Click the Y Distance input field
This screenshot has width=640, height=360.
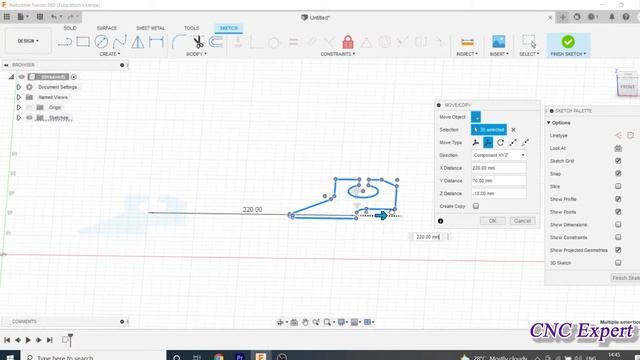(x=499, y=180)
